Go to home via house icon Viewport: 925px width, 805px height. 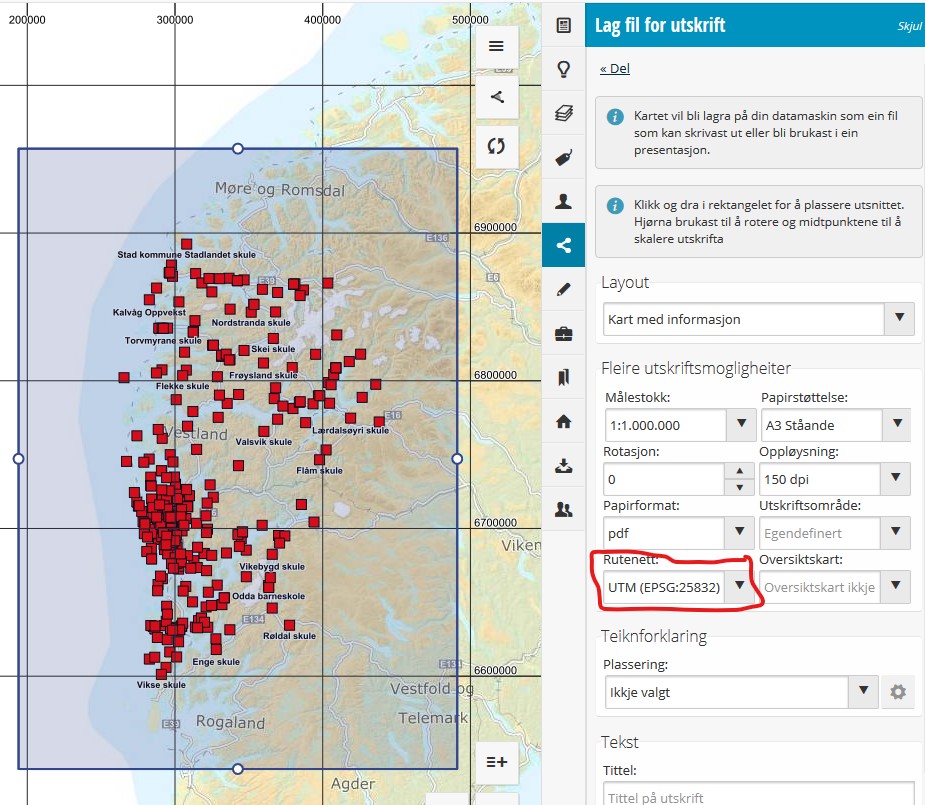tap(563, 421)
